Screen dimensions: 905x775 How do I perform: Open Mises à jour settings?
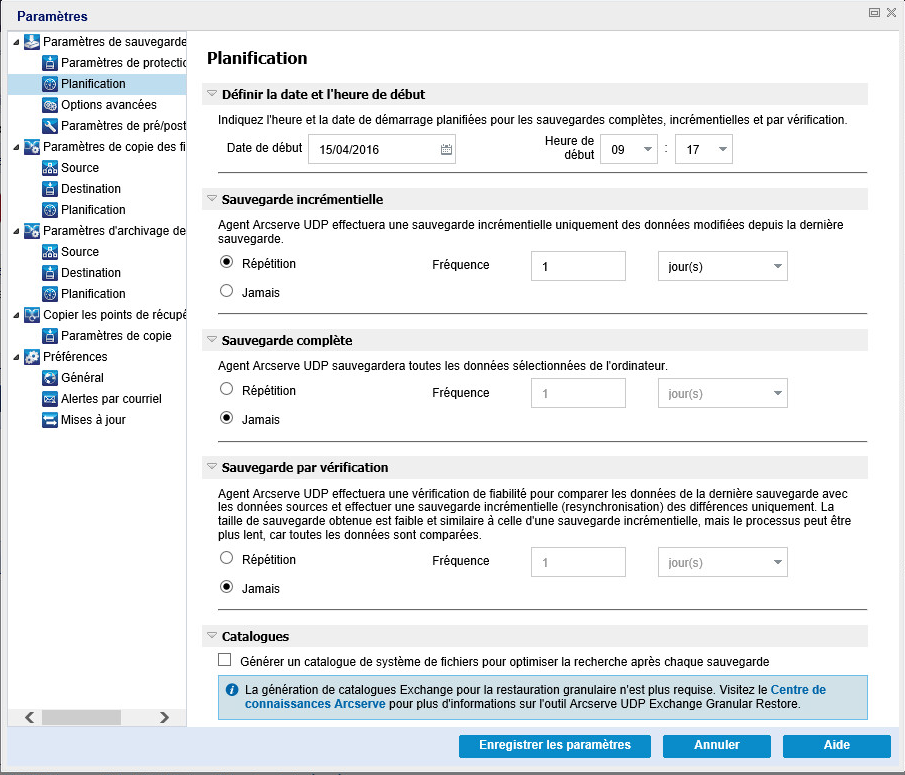click(93, 420)
